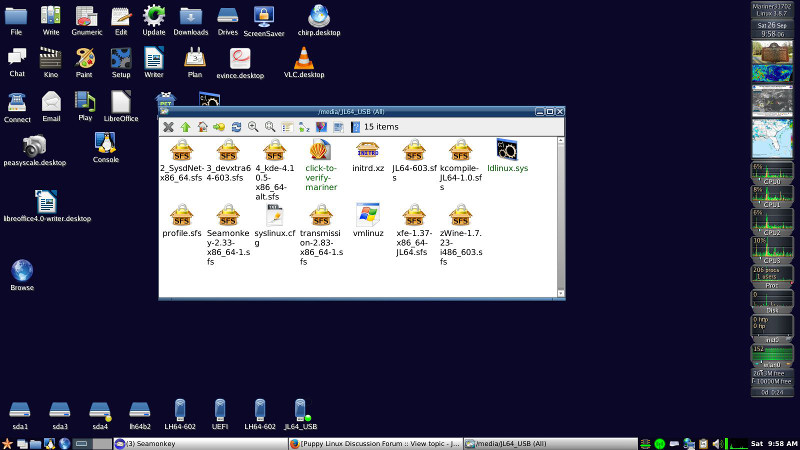Click the sort A-Z icon
Screen dimensions: 800x450
click(304, 127)
